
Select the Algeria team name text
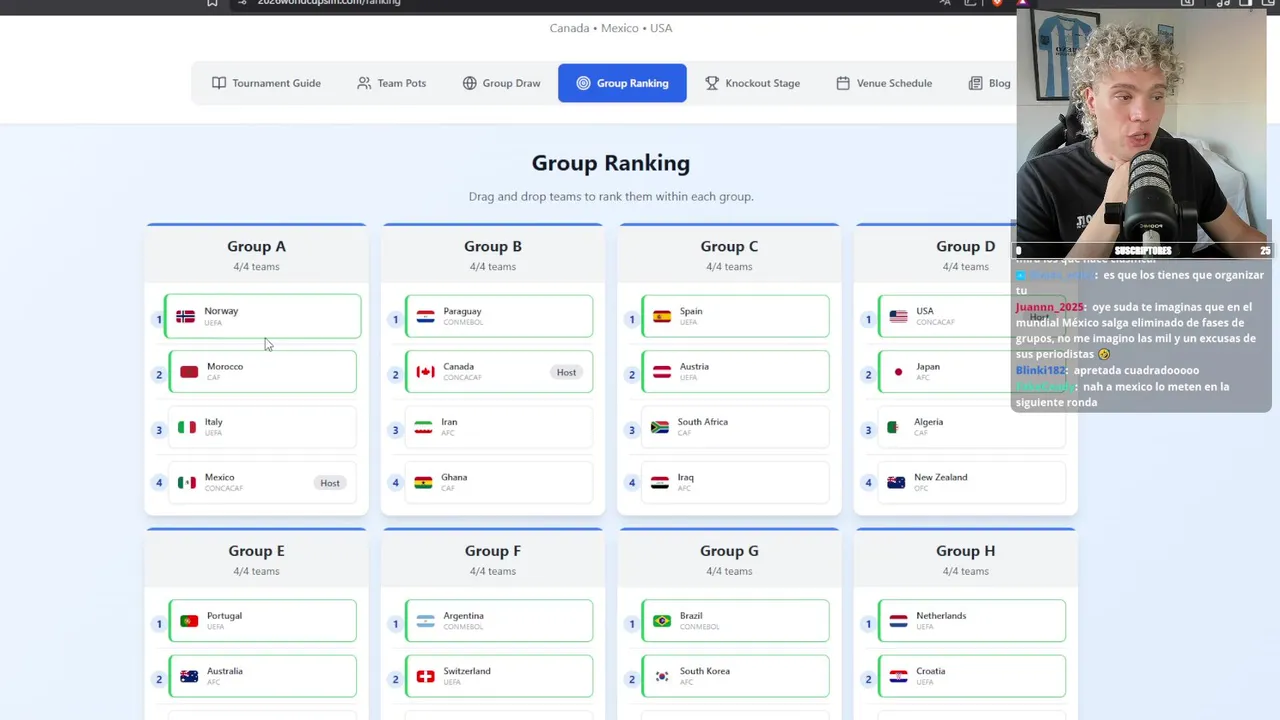click(x=929, y=422)
